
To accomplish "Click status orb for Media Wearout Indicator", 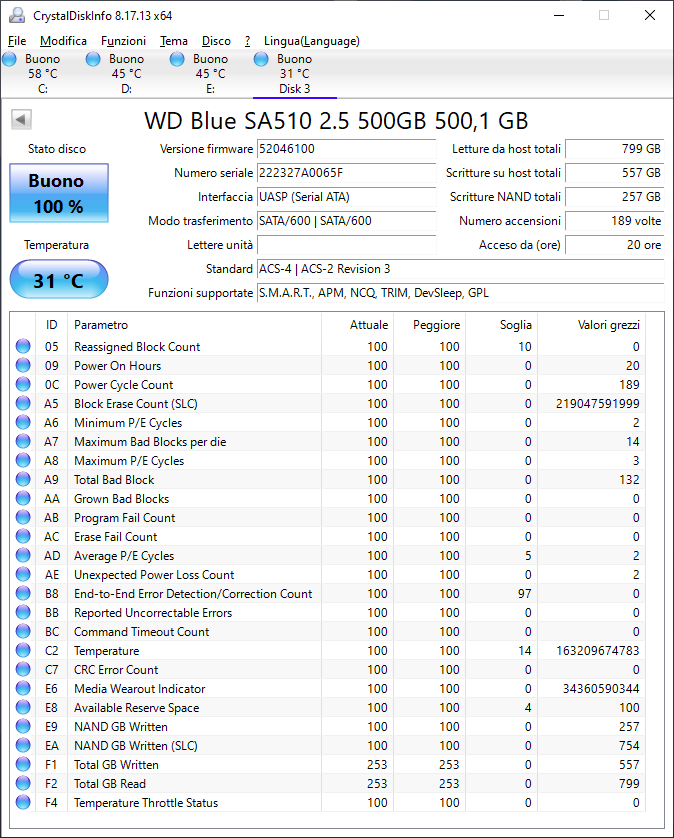I will point(23,688).
